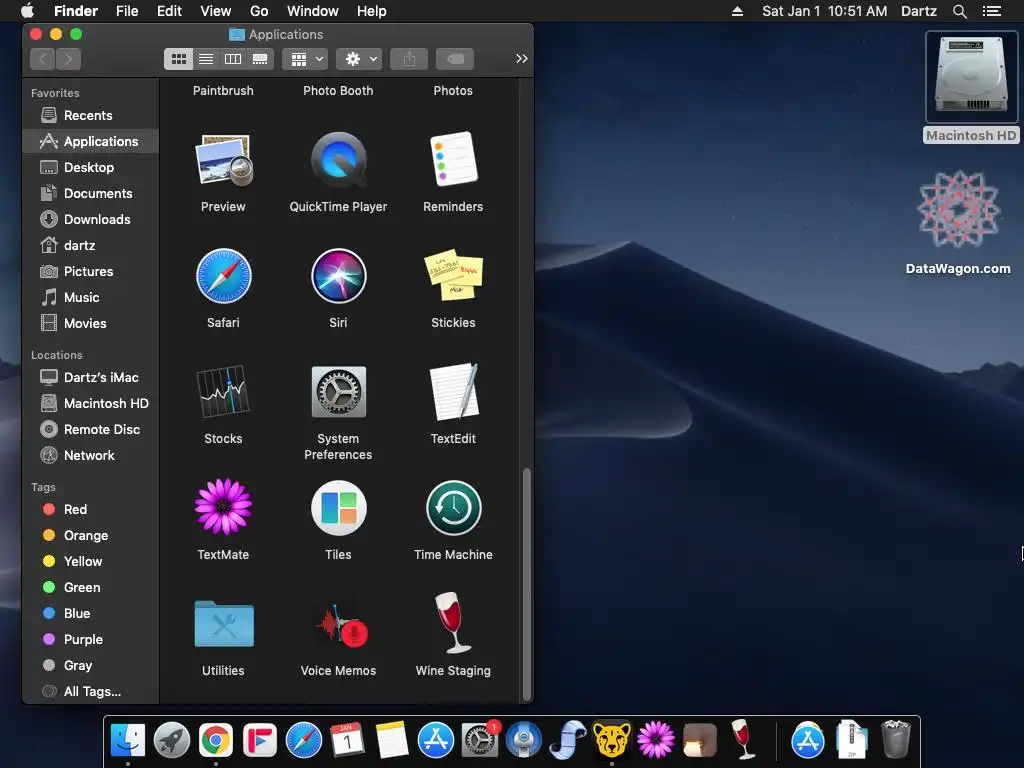Open Google Chrome in the Dock

(216, 741)
